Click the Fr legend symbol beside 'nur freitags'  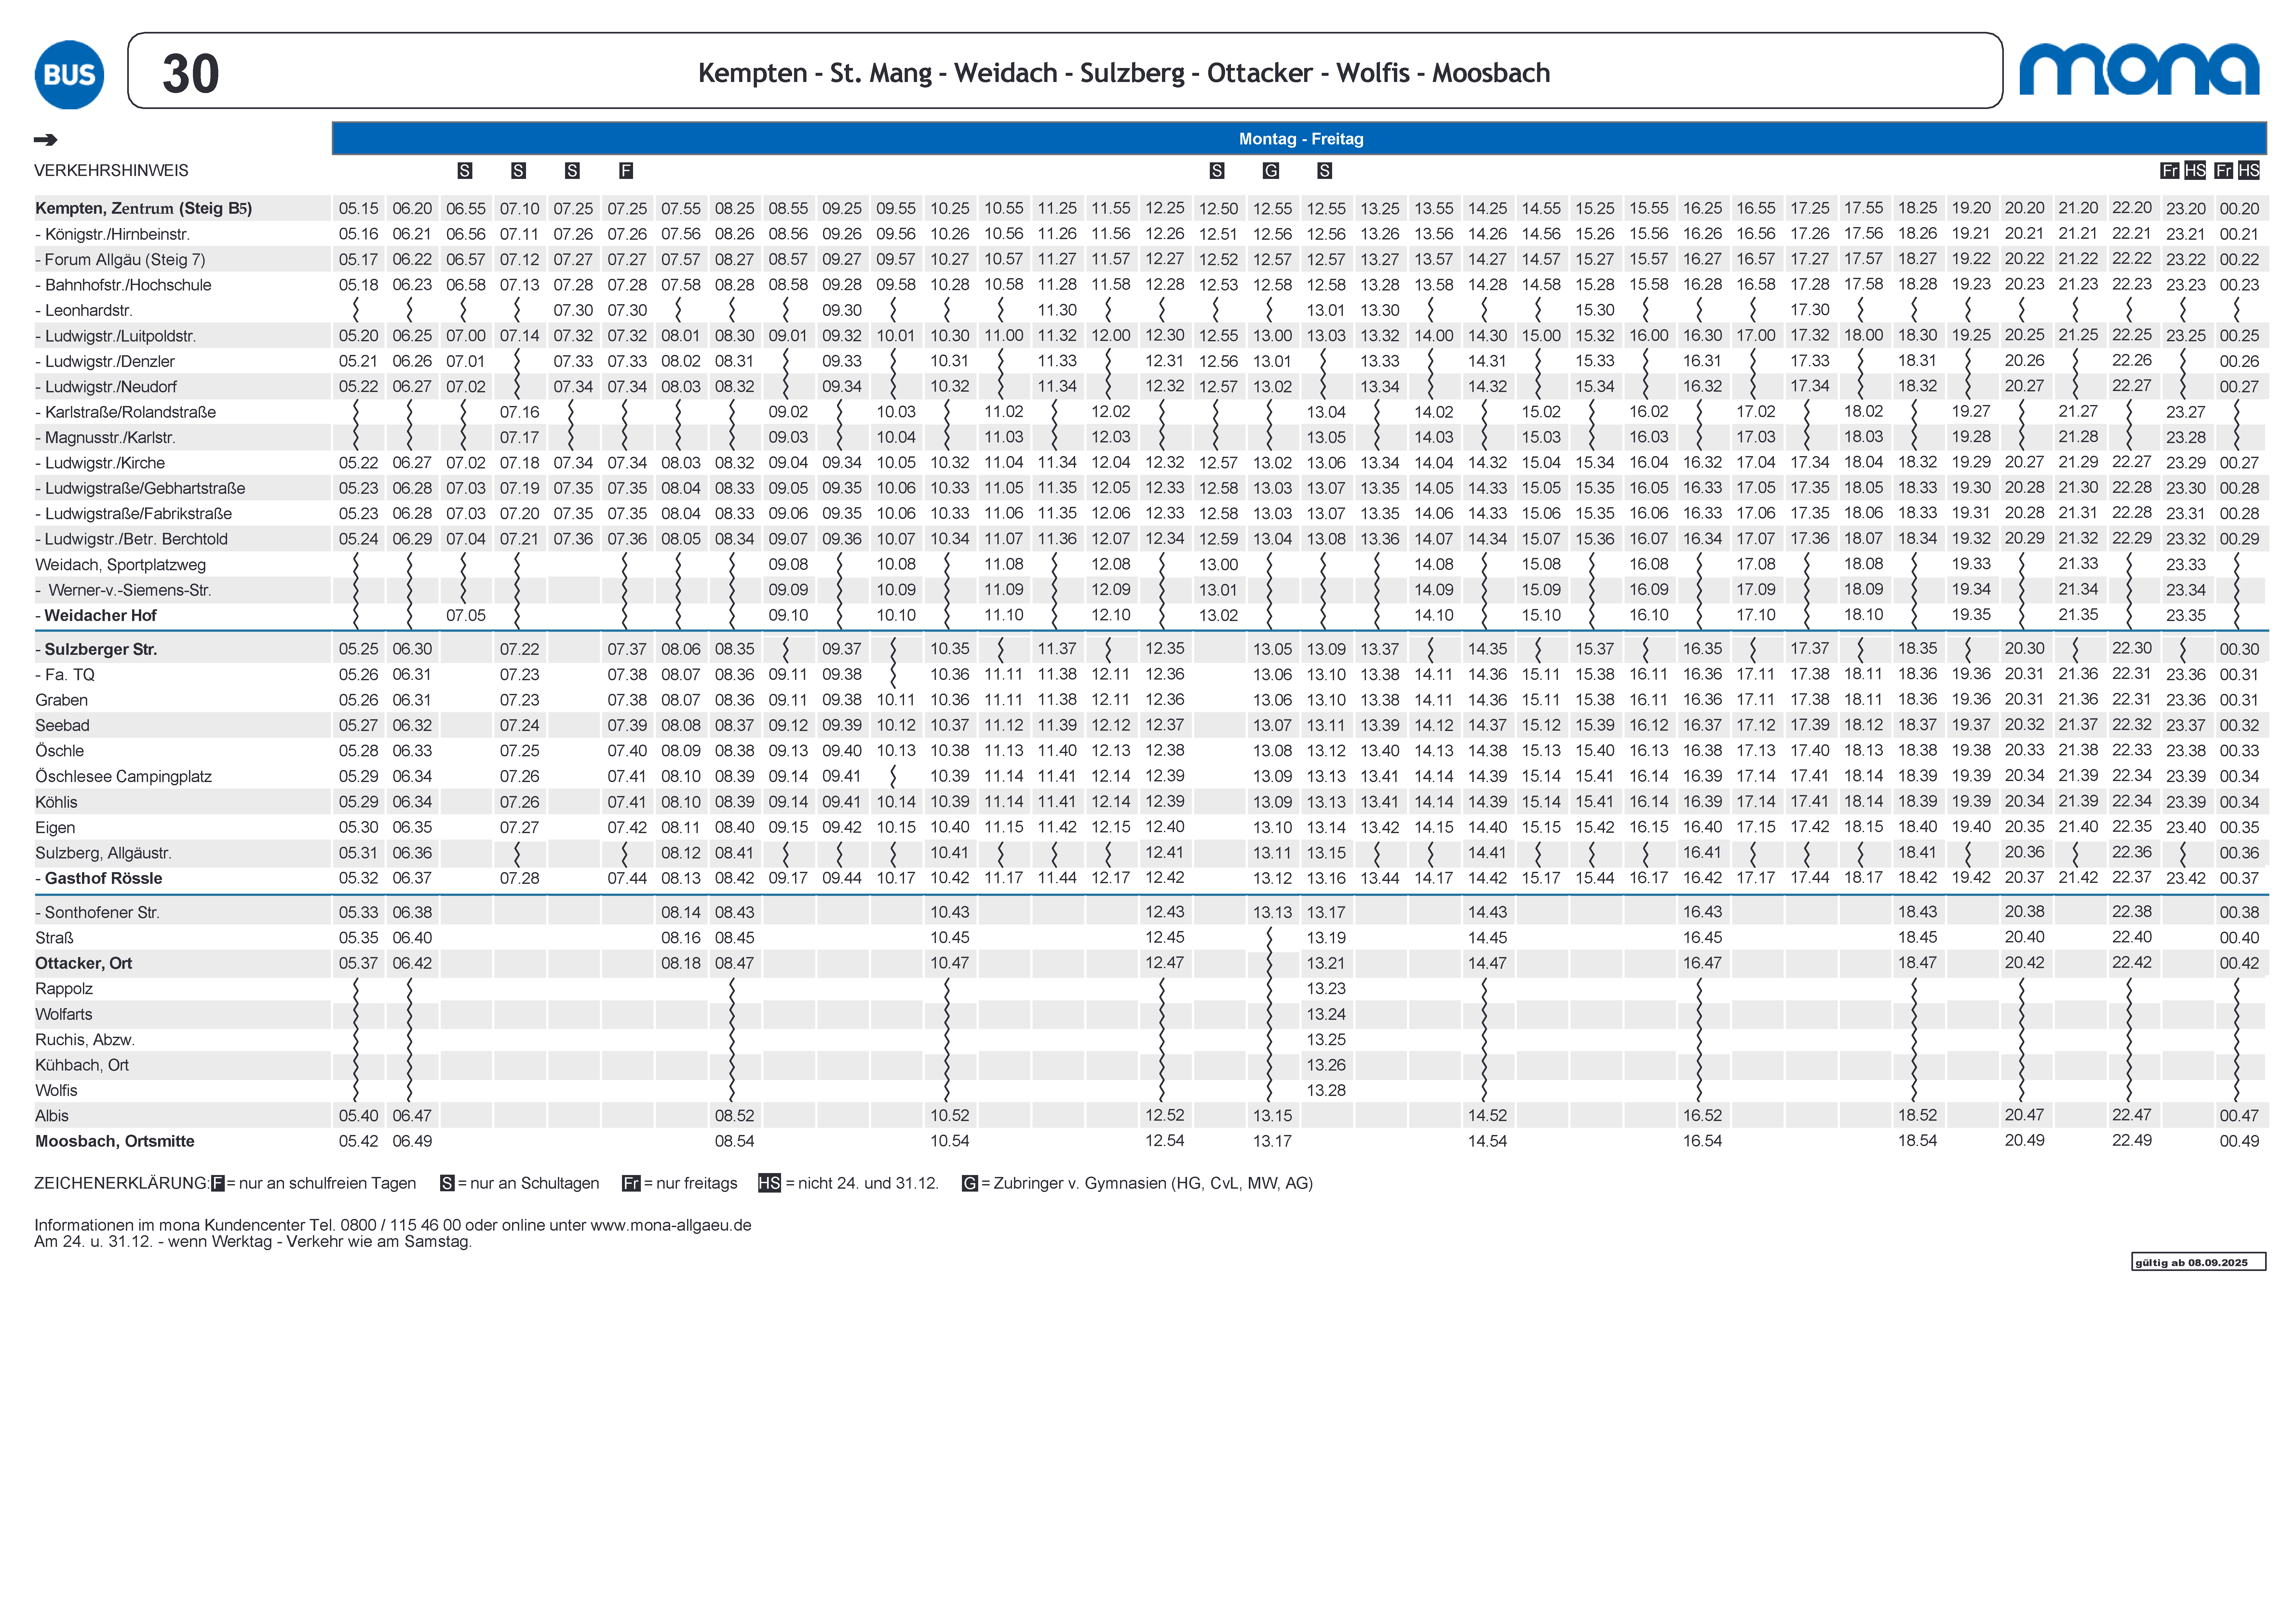tap(631, 1183)
